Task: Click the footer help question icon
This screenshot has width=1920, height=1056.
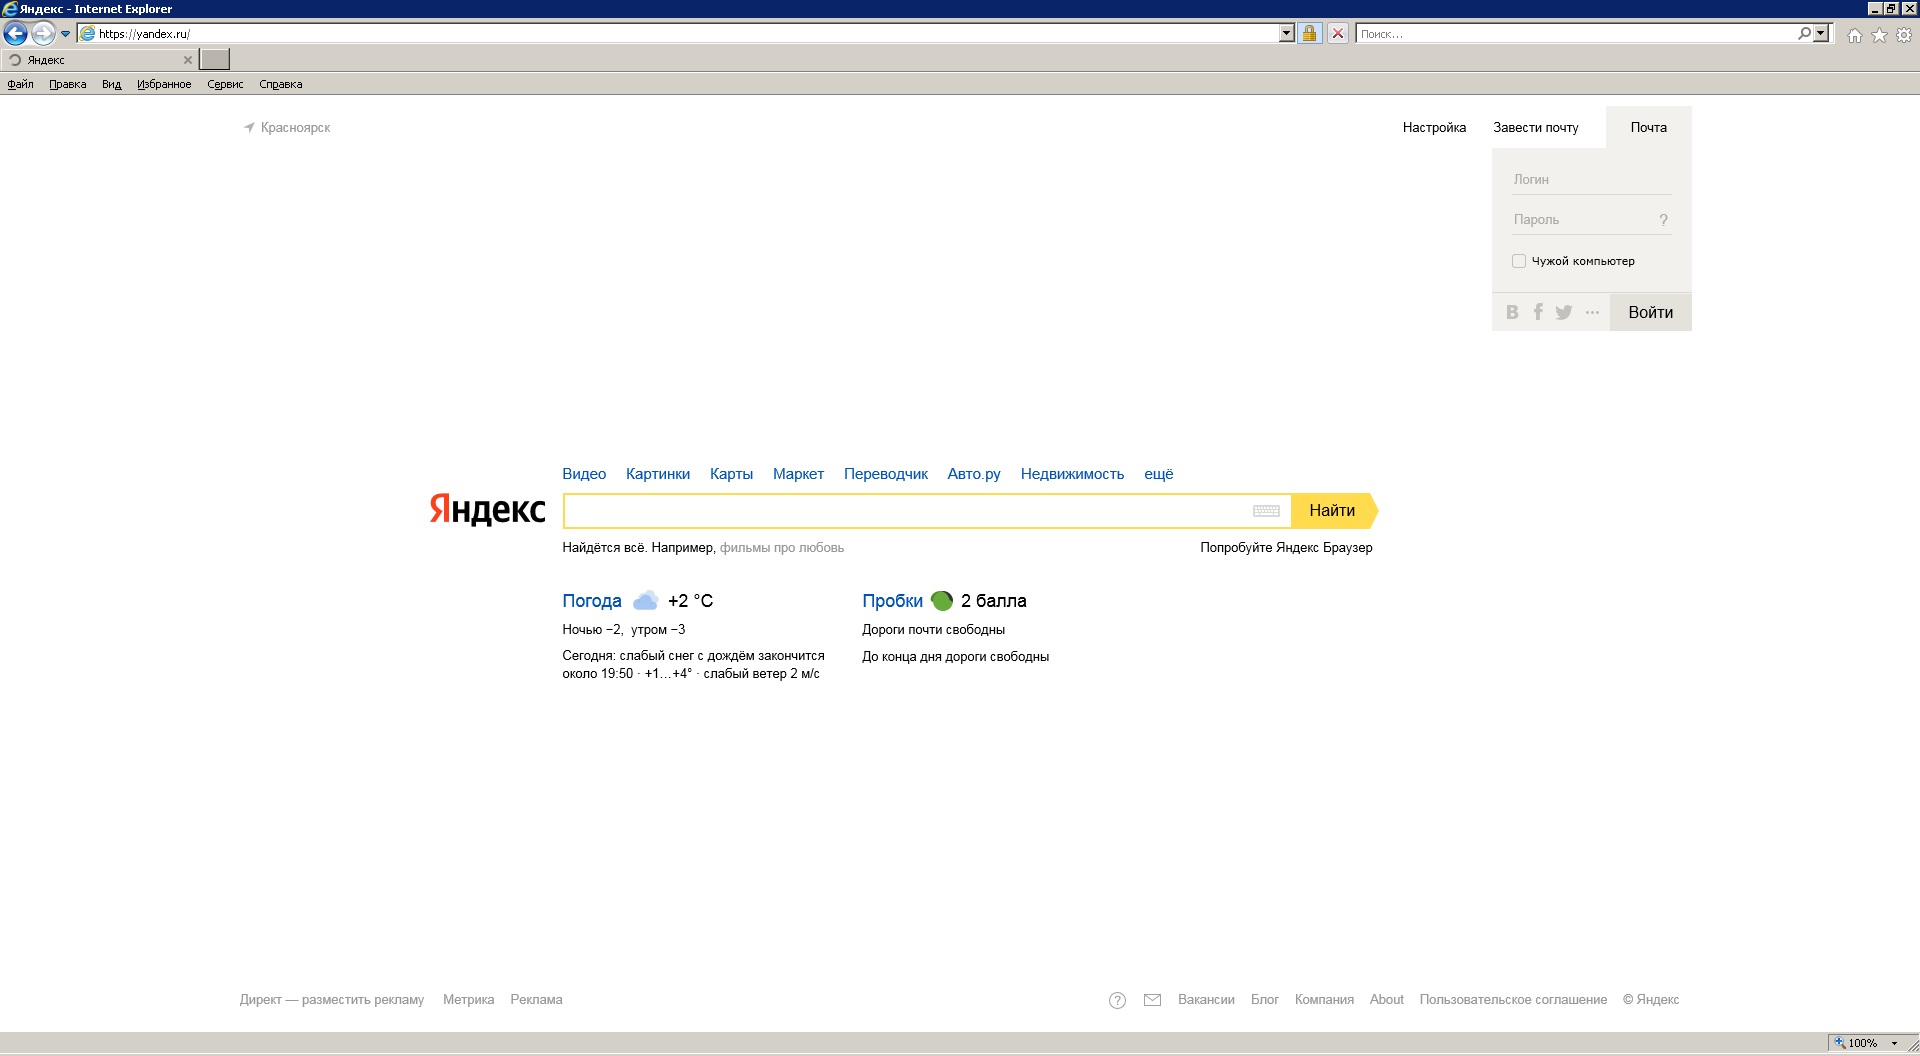Action: pyautogui.click(x=1118, y=1001)
